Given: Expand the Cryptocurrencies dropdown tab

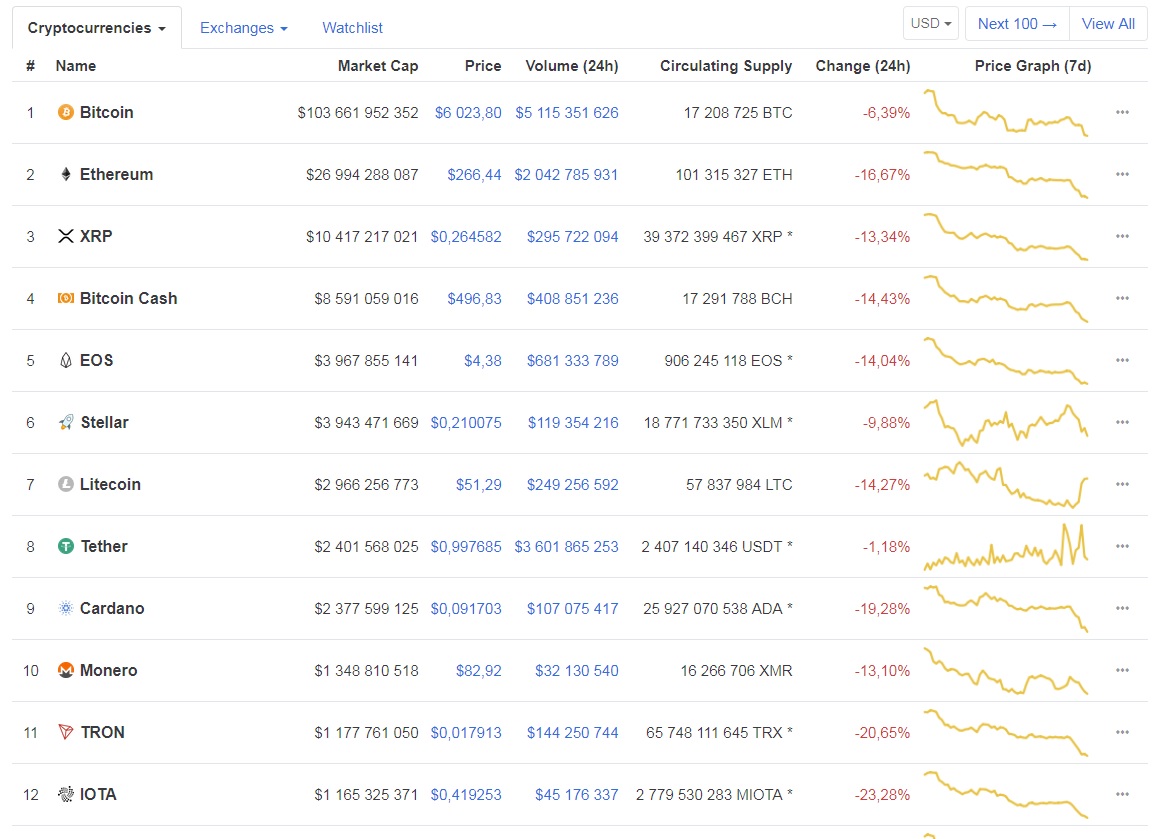Looking at the screenshot, I should pyautogui.click(x=97, y=28).
